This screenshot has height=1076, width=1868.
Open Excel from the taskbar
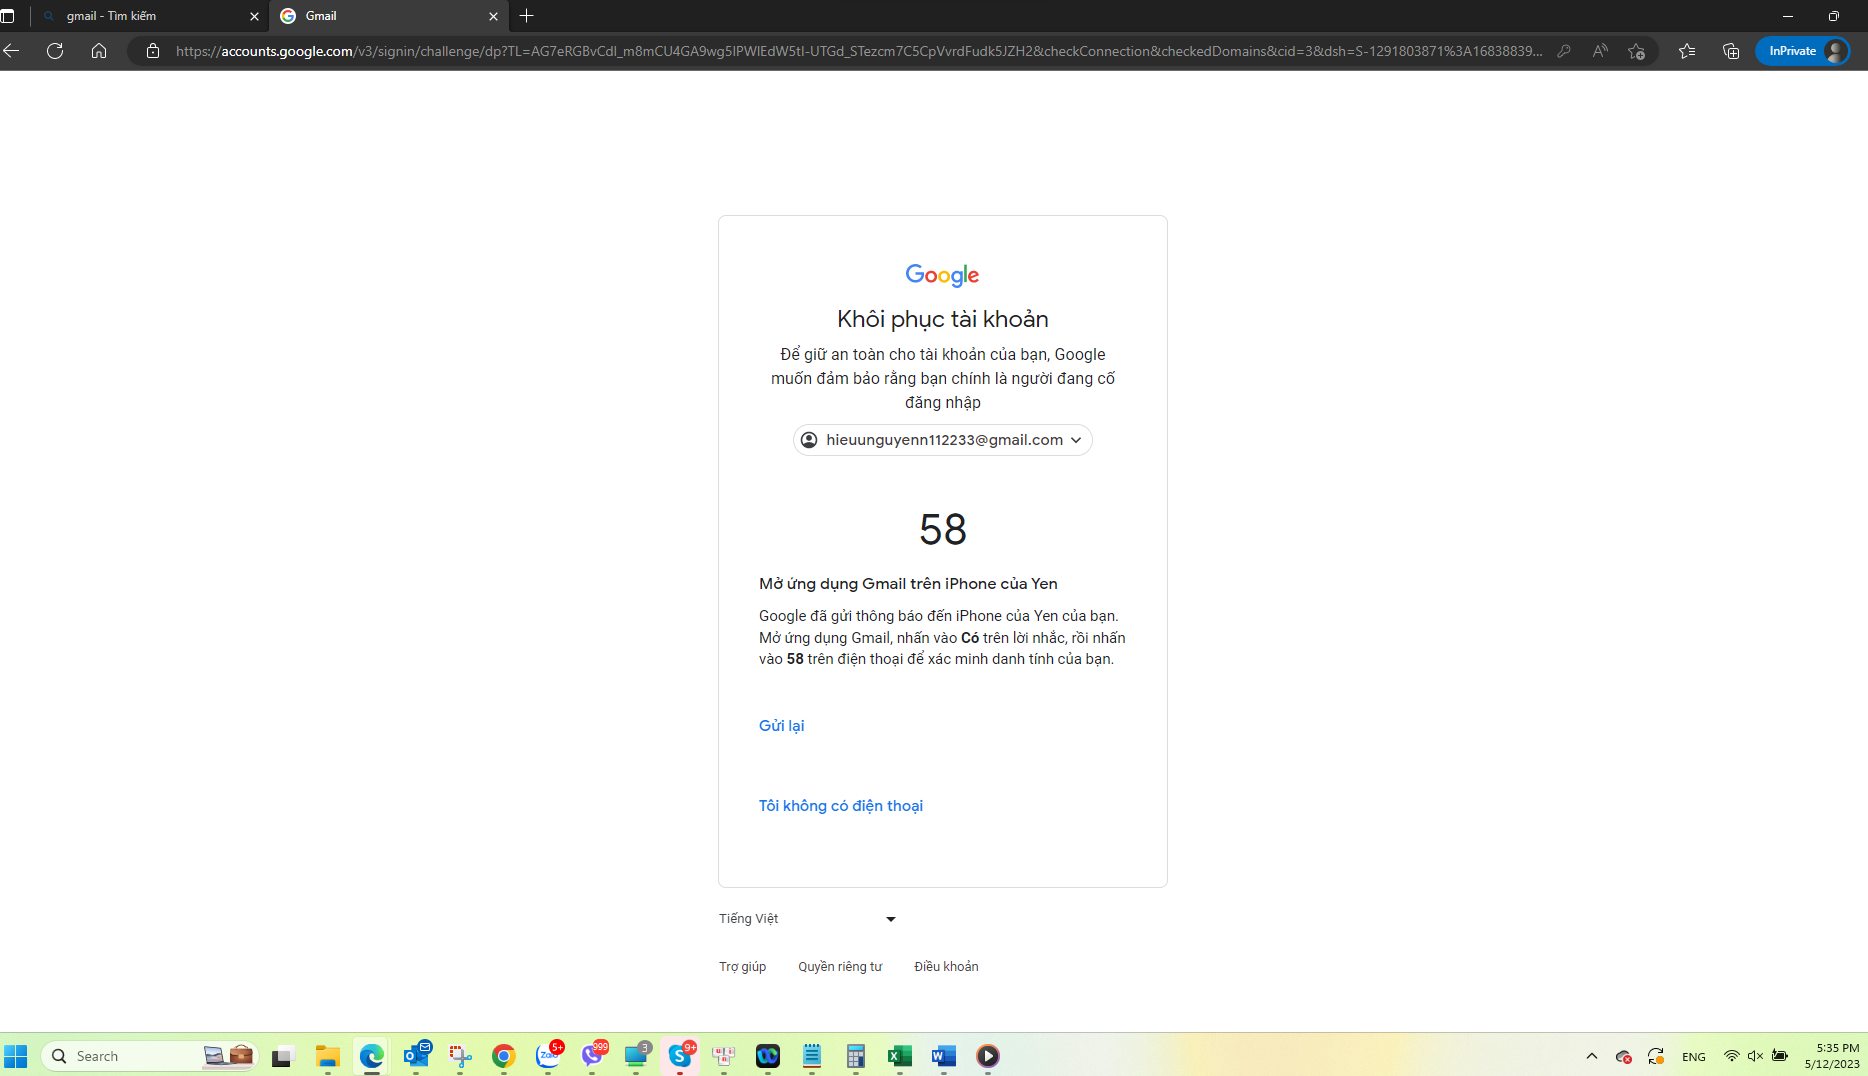coord(899,1056)
